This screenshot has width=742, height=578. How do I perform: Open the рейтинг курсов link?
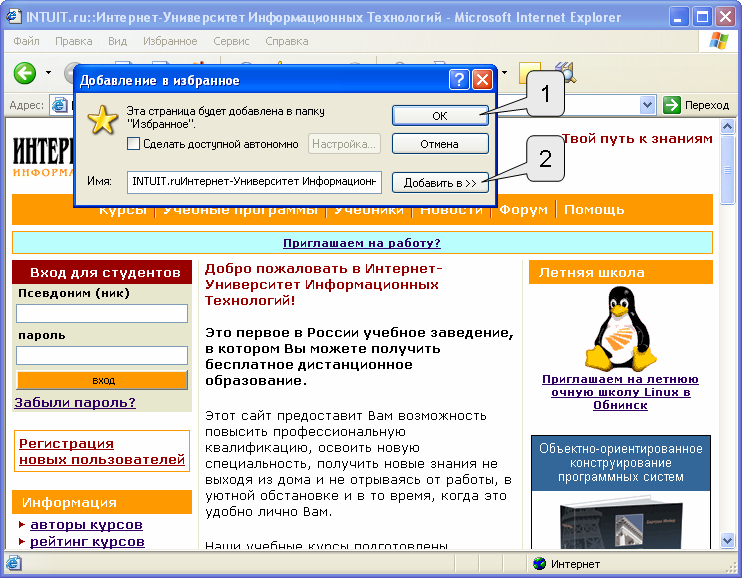click(87, 541)
